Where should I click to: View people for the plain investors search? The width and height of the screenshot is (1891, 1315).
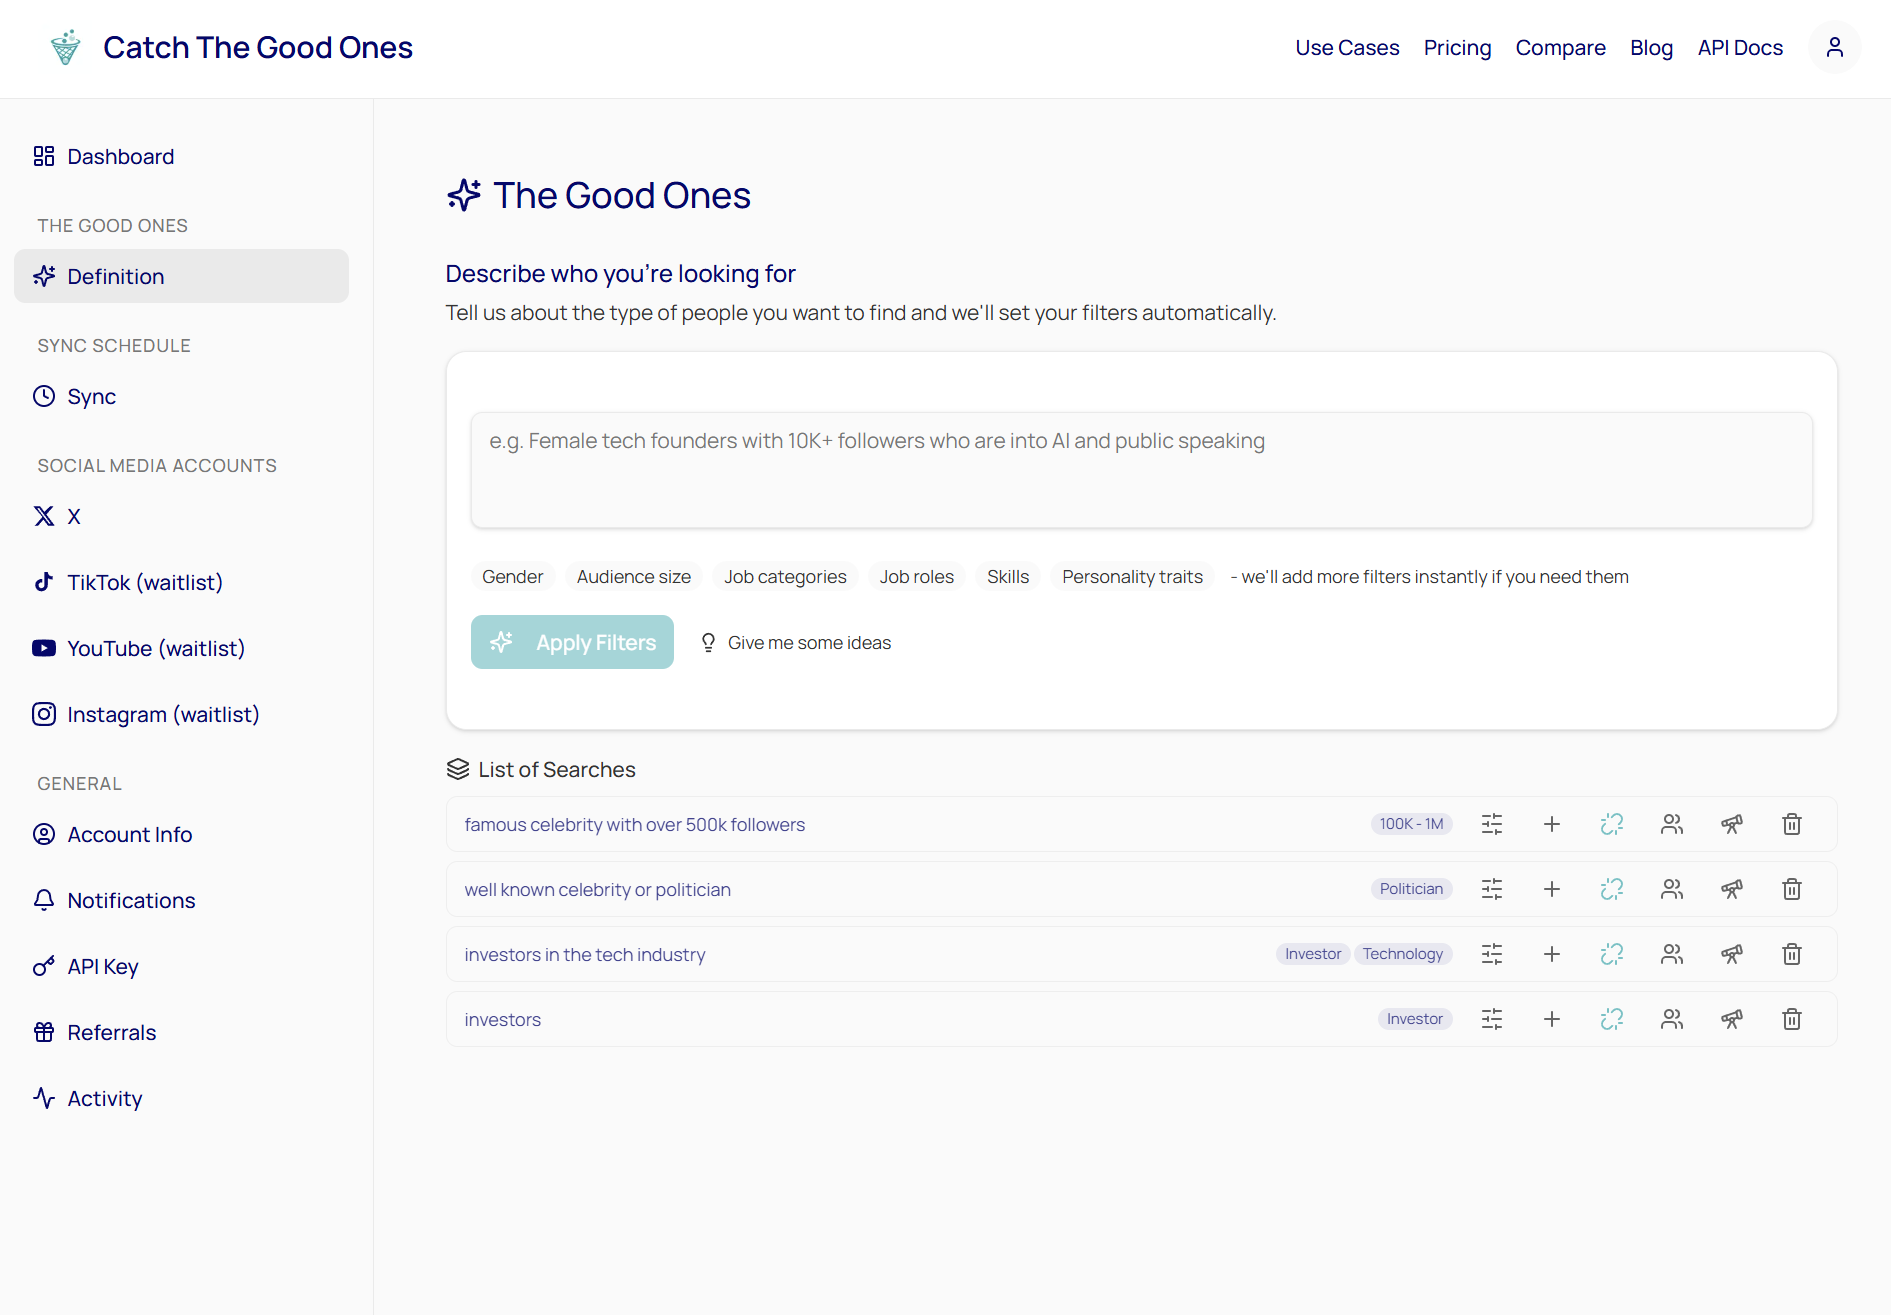click(x=1672, y=1019)
